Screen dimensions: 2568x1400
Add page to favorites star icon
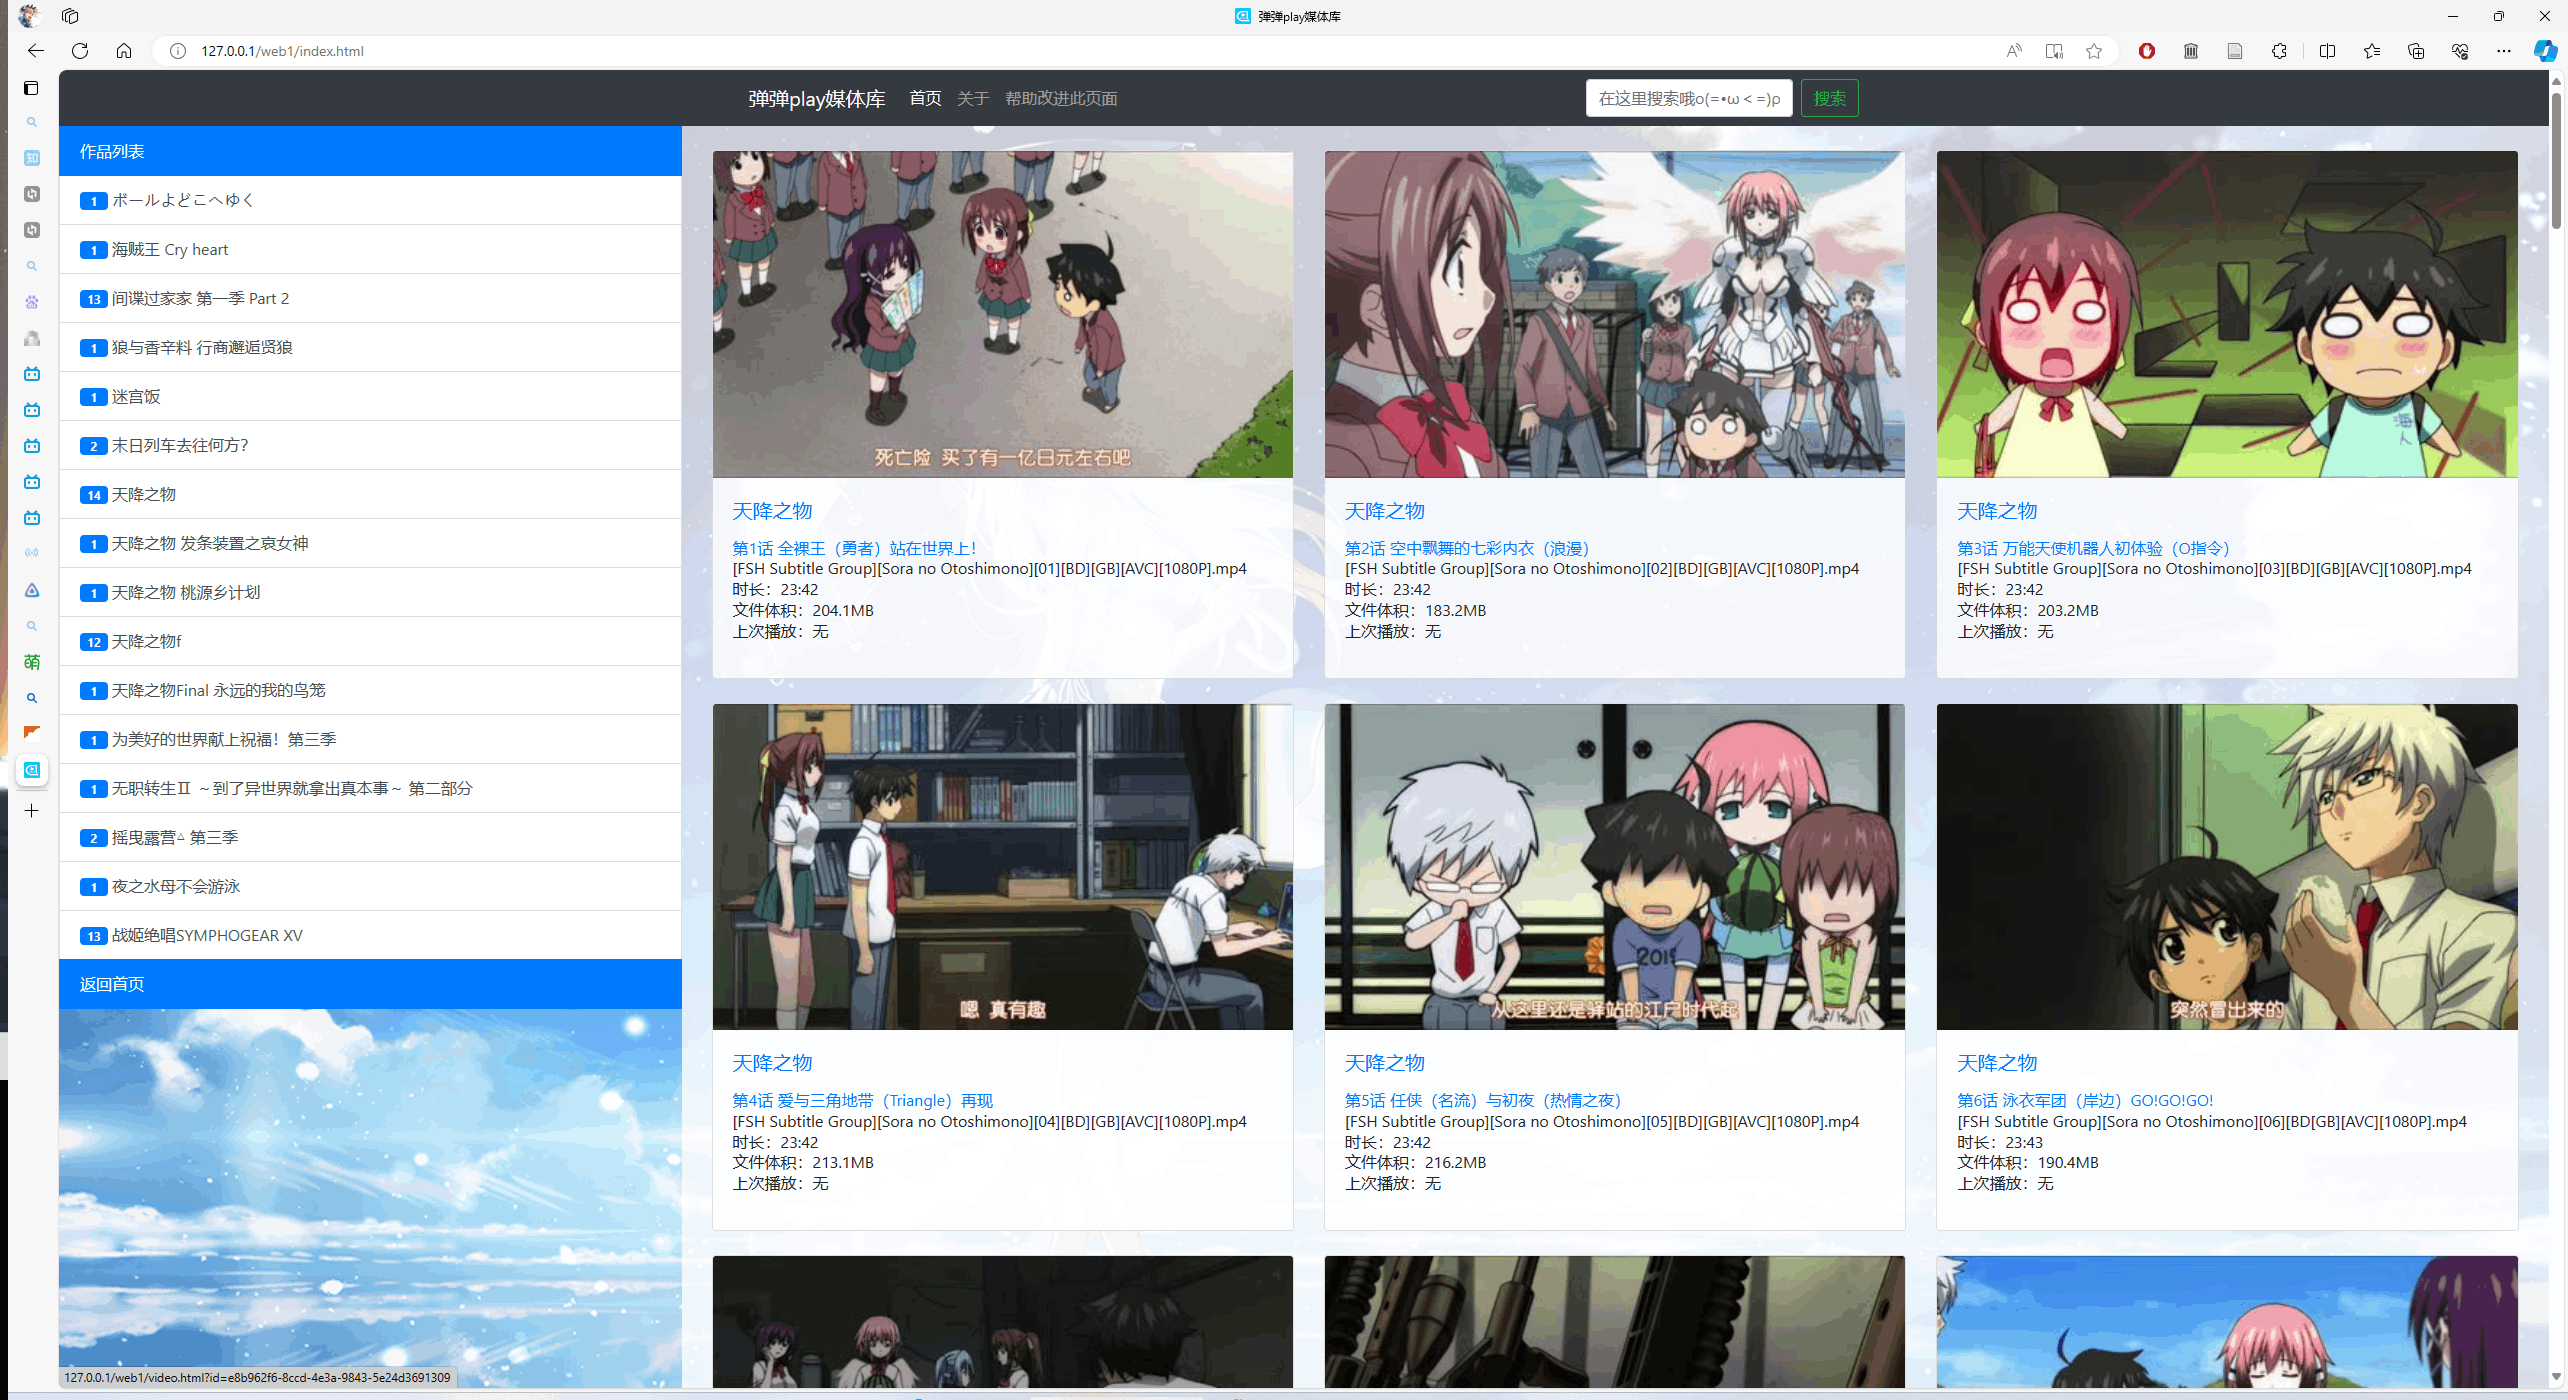pyautogui.click(x=2094, y=51)
